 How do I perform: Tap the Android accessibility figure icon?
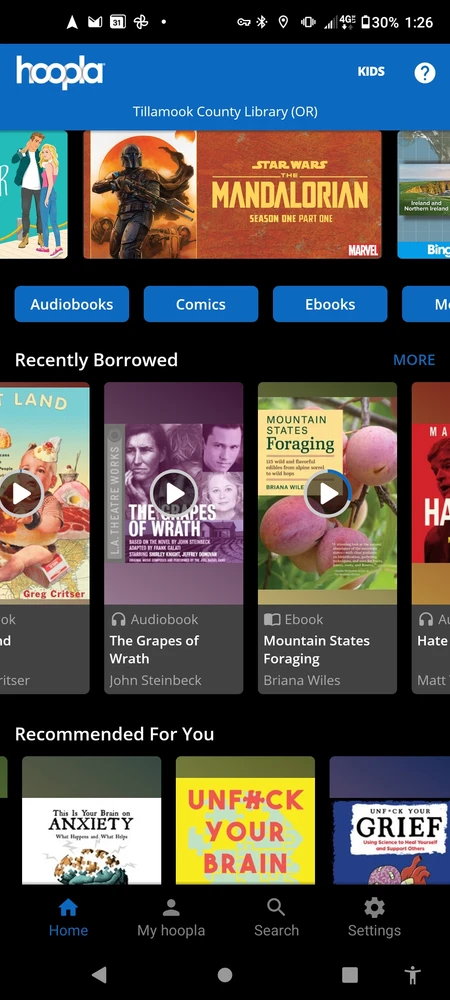[413, 974]
